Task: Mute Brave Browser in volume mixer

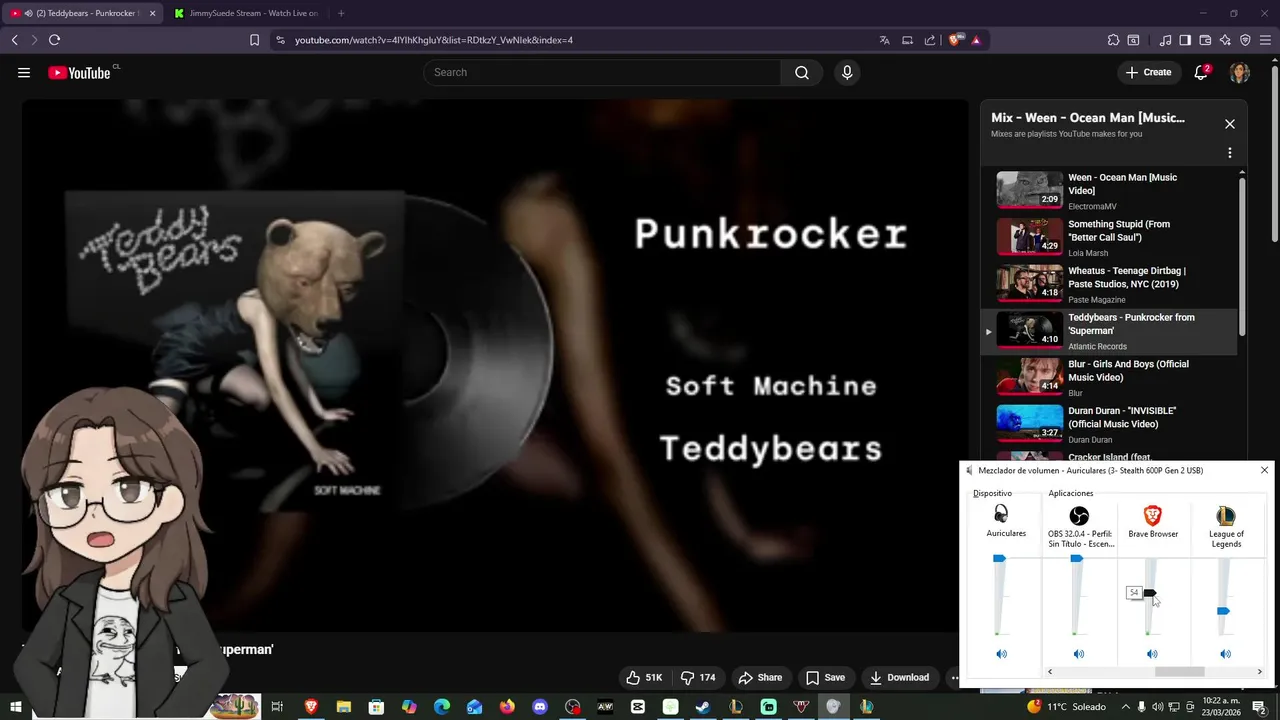Action: [x=1152, y=654]
